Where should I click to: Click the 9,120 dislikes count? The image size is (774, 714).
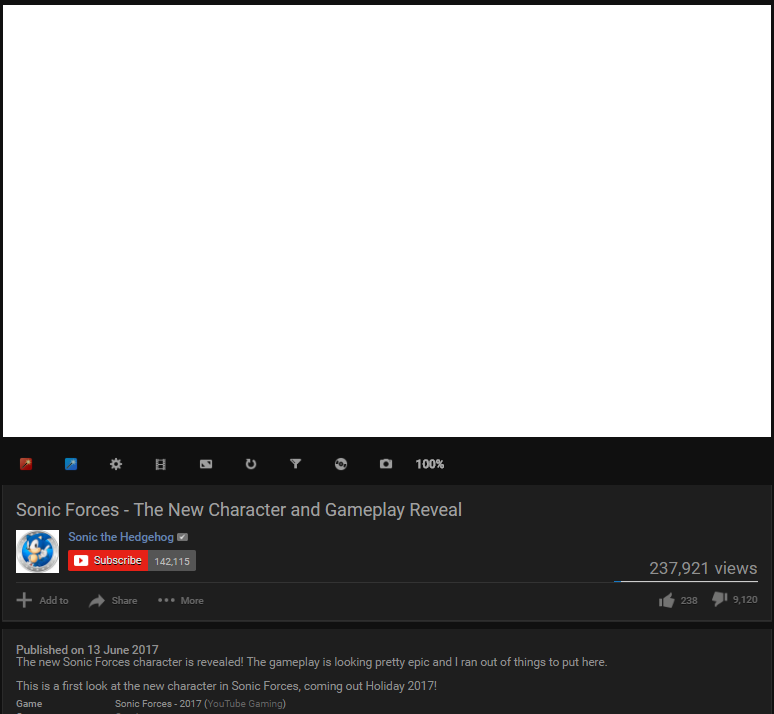pyautogui.click(x=745, y=599)
